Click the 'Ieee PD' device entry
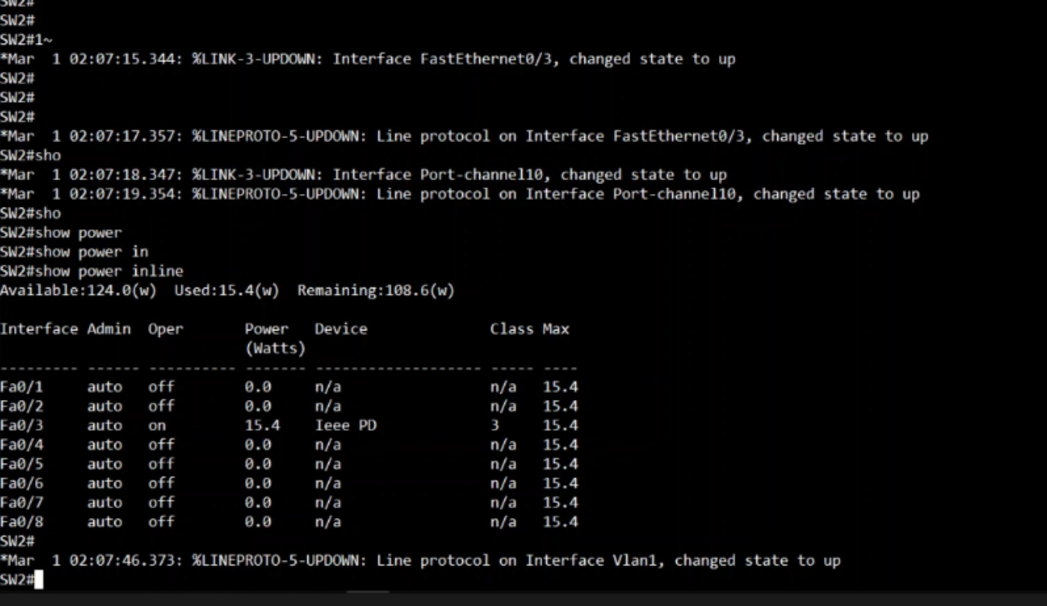Viewport: 1047px width, 606px height. click(346, 425)
